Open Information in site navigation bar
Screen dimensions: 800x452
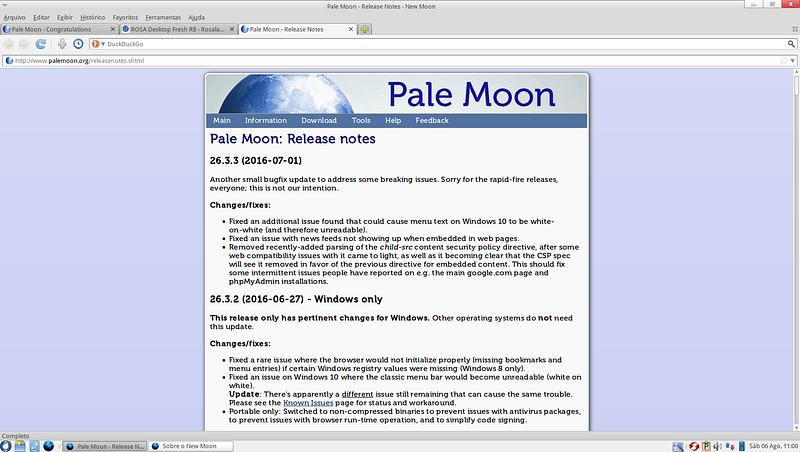click(x=266, y=121)
